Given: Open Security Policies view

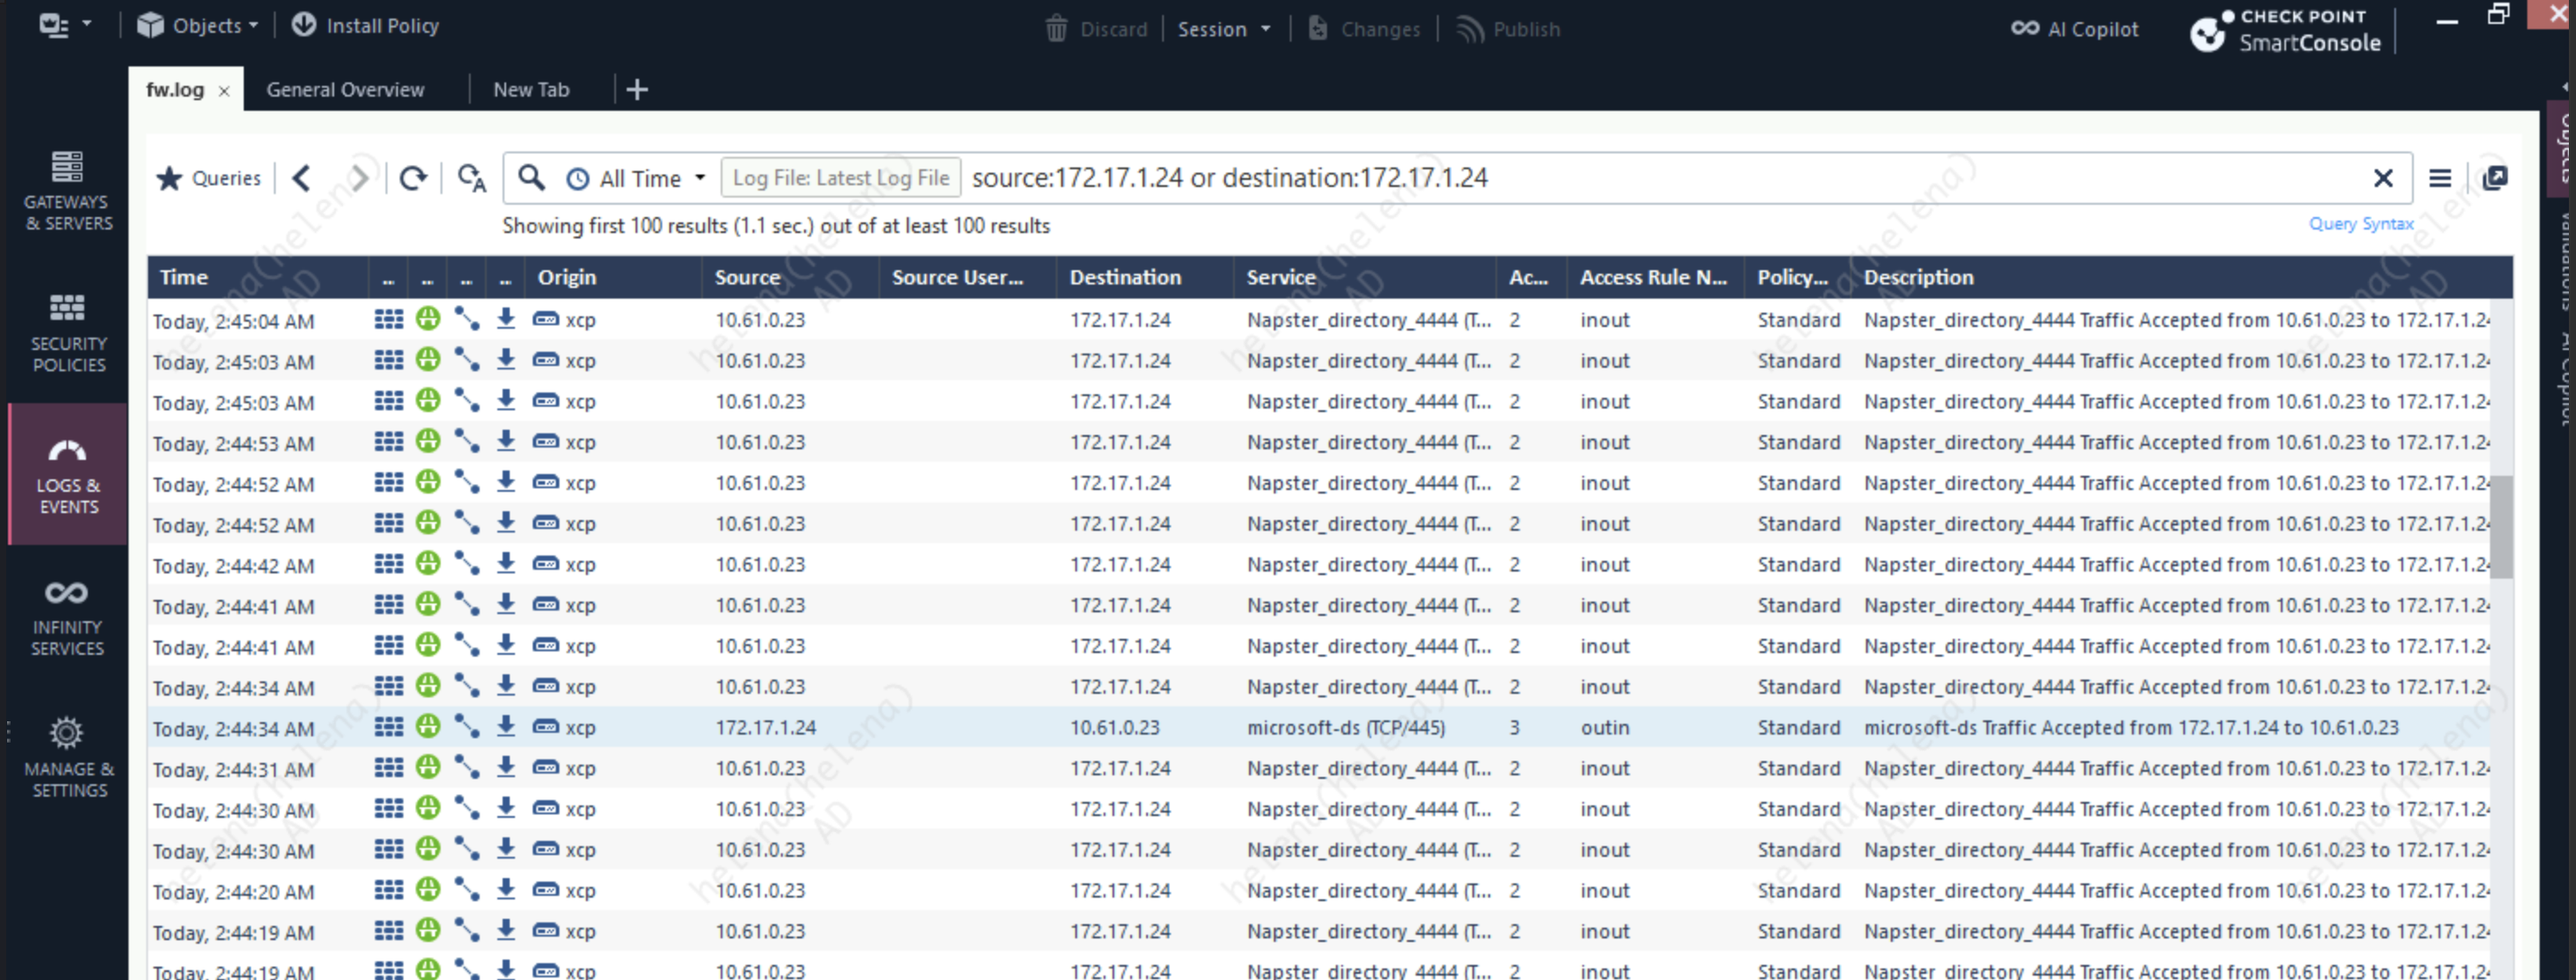Looking at the screenshot, I should click(x=67, y=333).
